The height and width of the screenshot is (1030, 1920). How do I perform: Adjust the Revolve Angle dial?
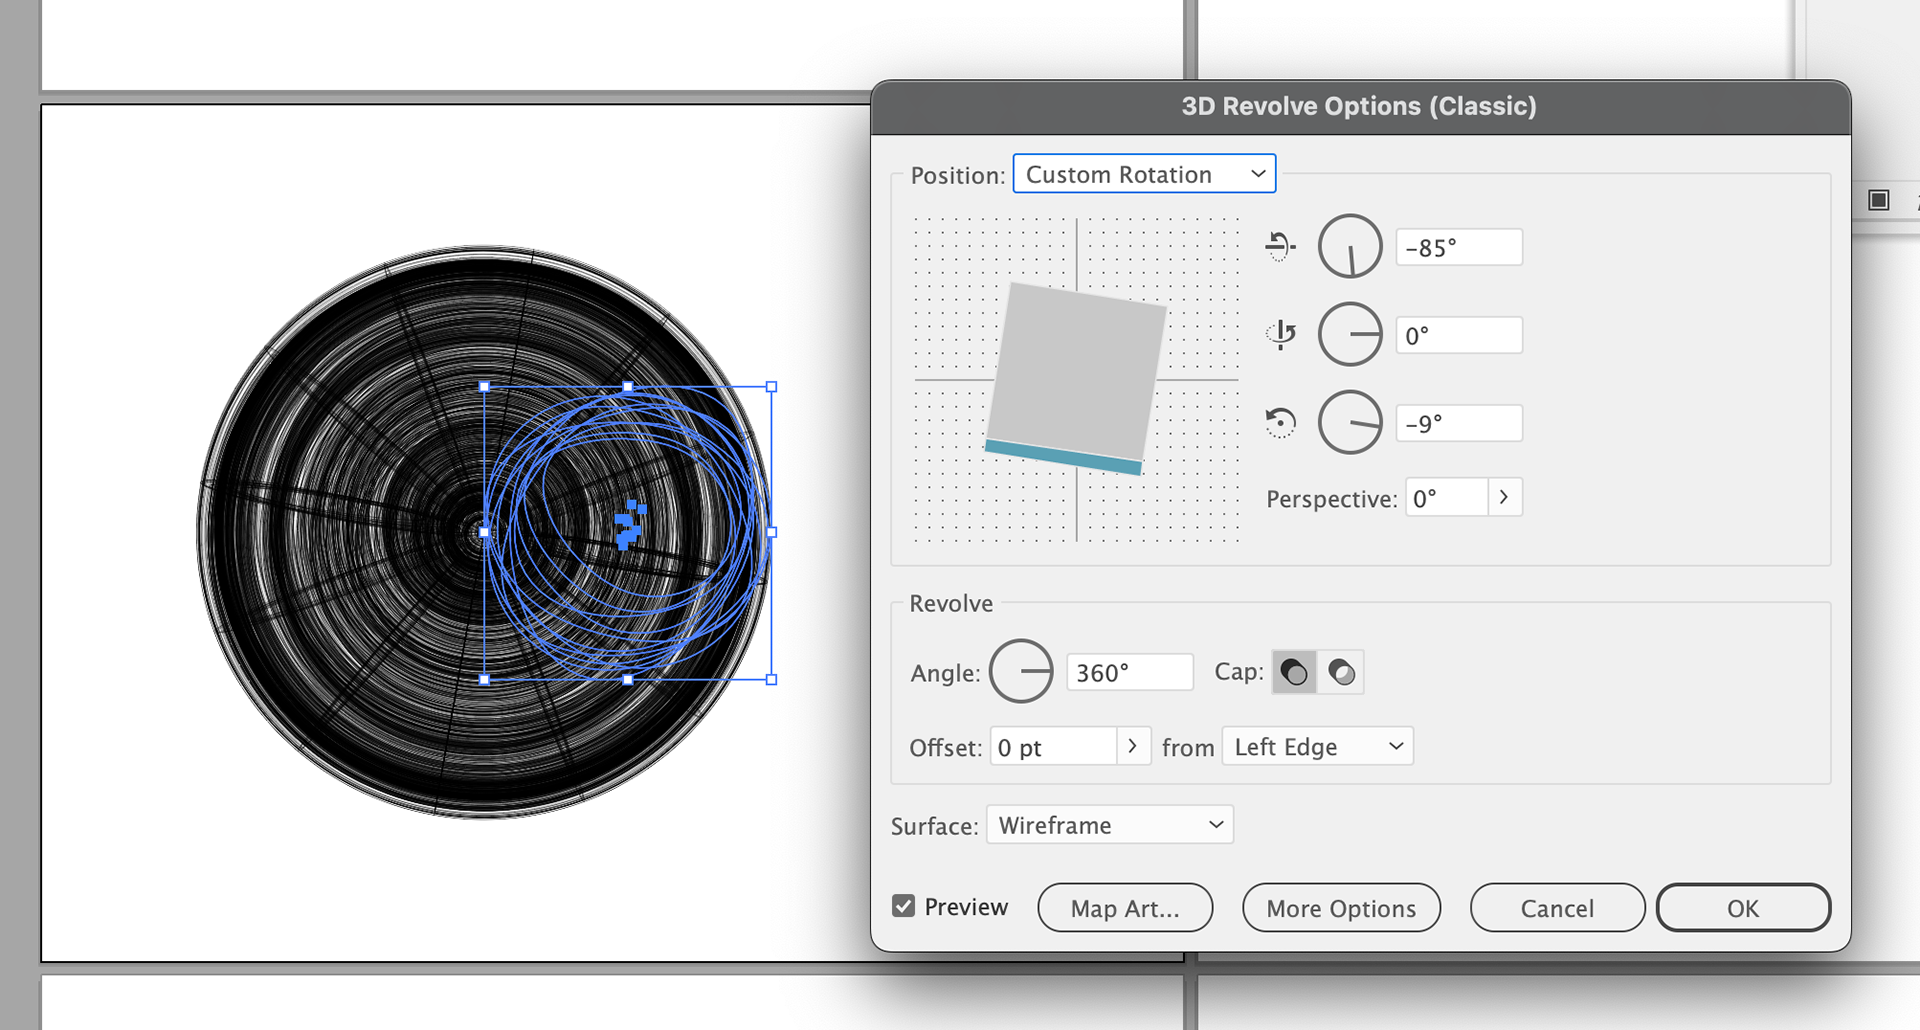coord(1021,671)
